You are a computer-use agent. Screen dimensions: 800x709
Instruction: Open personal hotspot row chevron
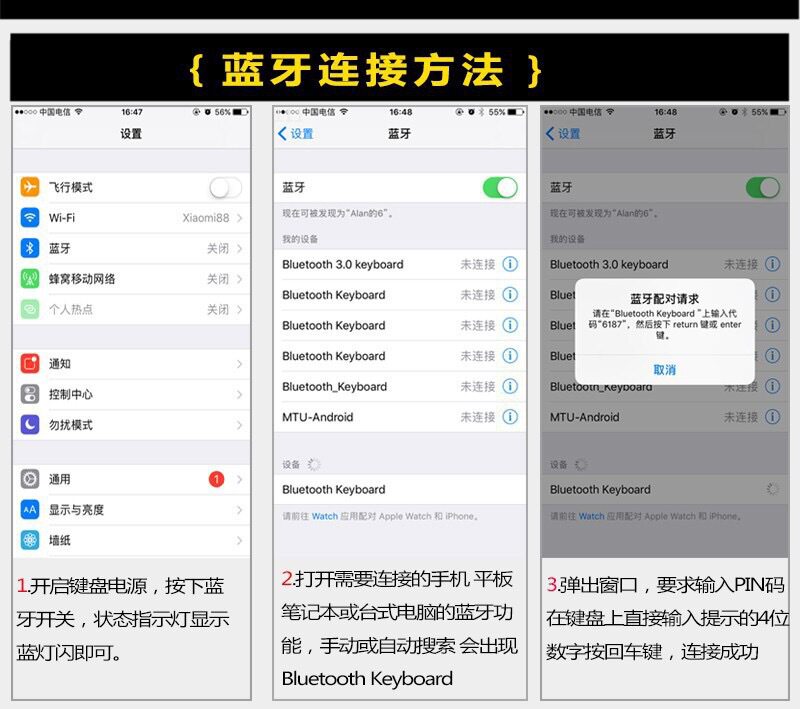pos(239,310)
